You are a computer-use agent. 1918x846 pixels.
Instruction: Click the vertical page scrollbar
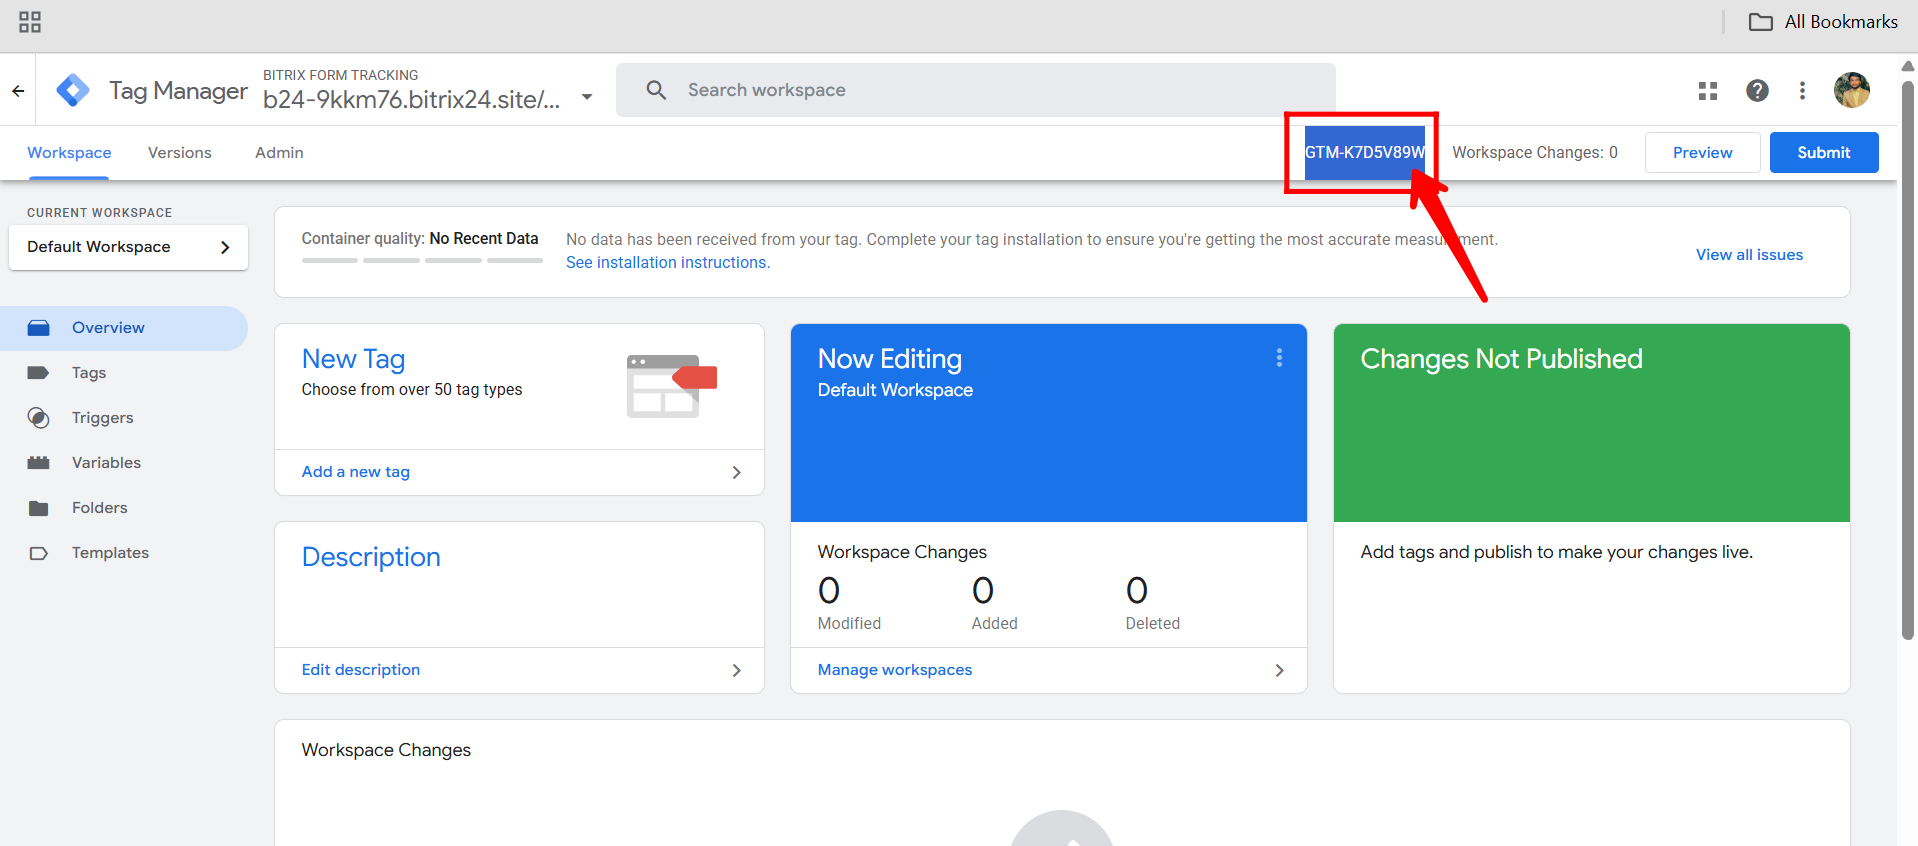(1908, 360)
